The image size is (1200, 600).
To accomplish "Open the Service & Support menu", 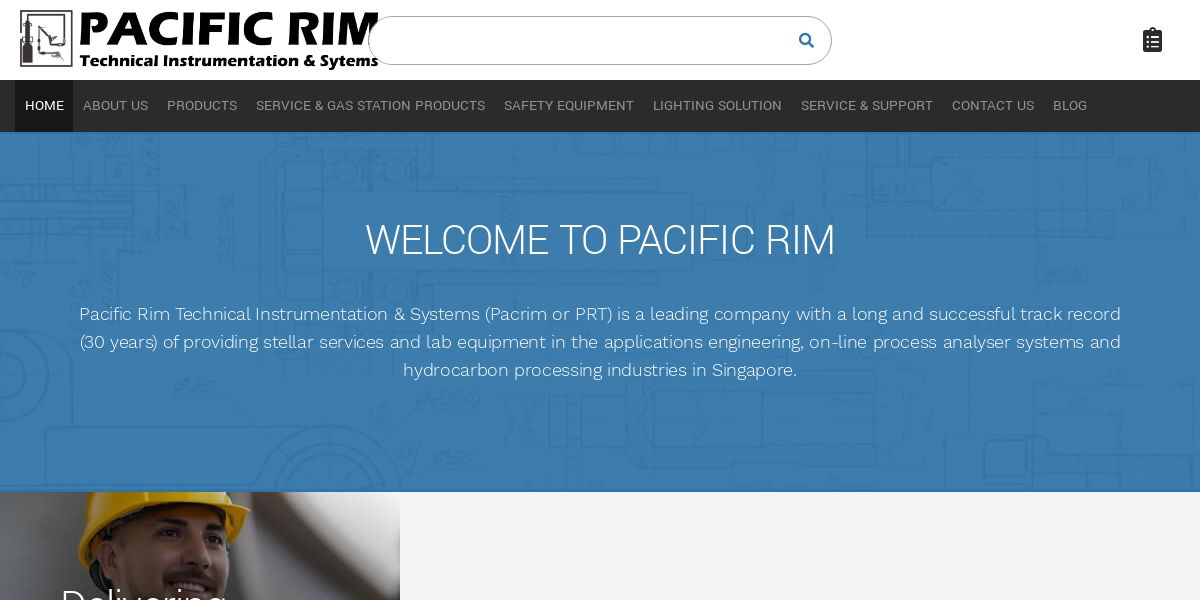I will point(867,106).
